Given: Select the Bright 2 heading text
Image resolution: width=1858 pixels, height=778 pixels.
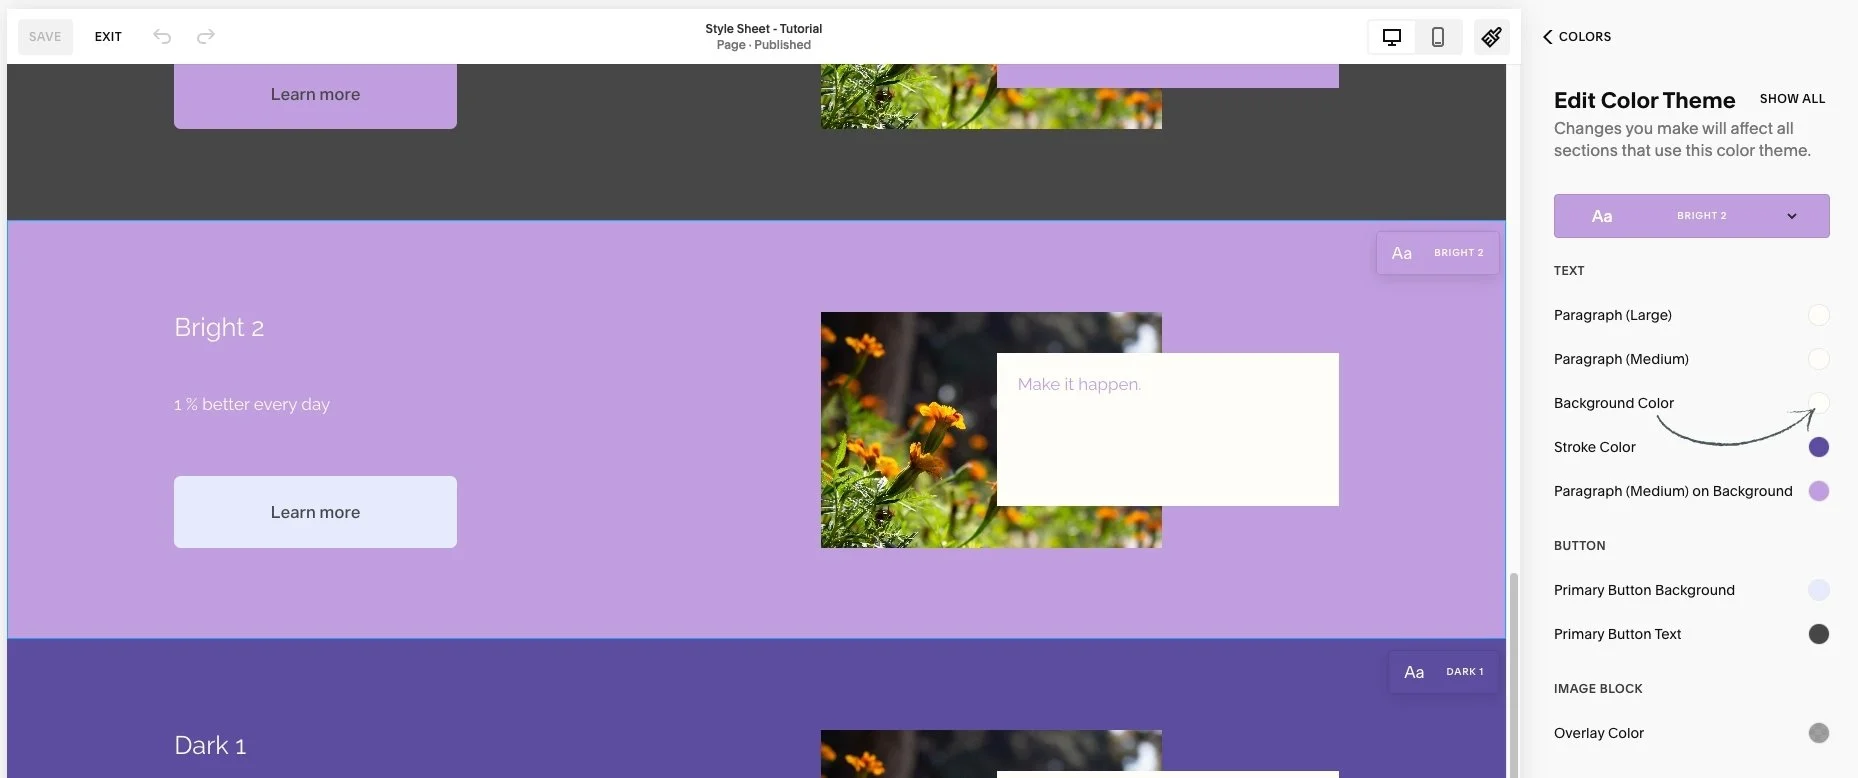Looking at the screenshot, I should click(x=219, y=328).
